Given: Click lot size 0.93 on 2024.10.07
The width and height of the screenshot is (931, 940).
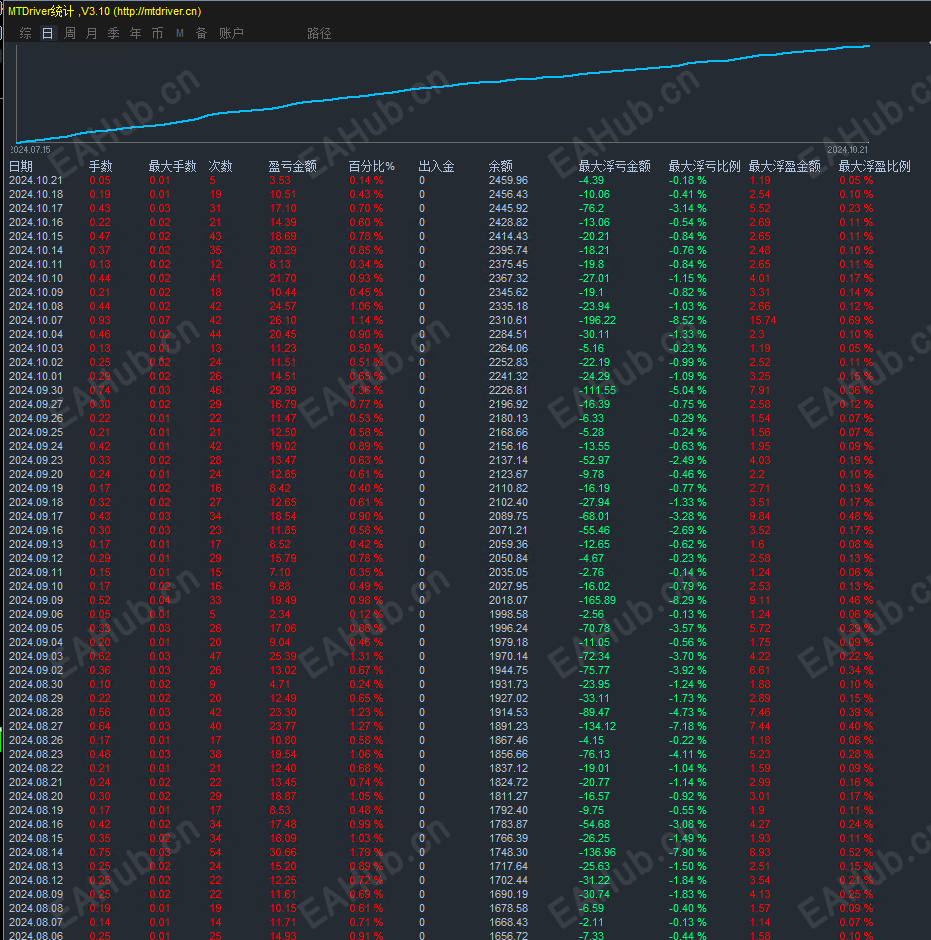Looking at the screenshot, I should [100, 320].
